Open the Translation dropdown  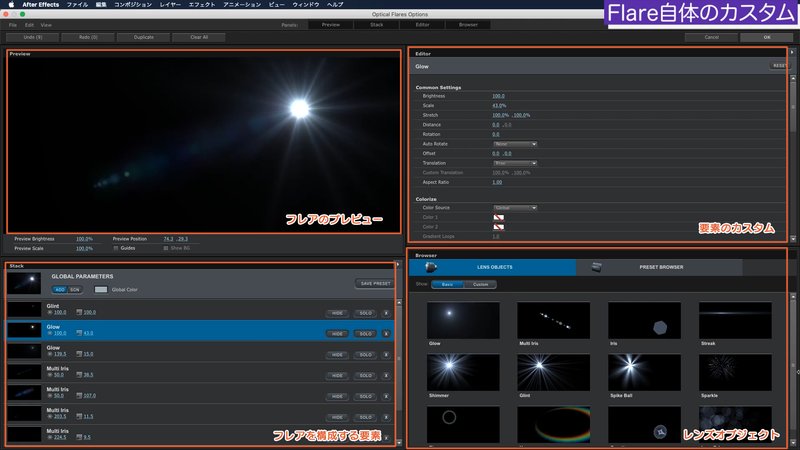[x=515, y=163]
